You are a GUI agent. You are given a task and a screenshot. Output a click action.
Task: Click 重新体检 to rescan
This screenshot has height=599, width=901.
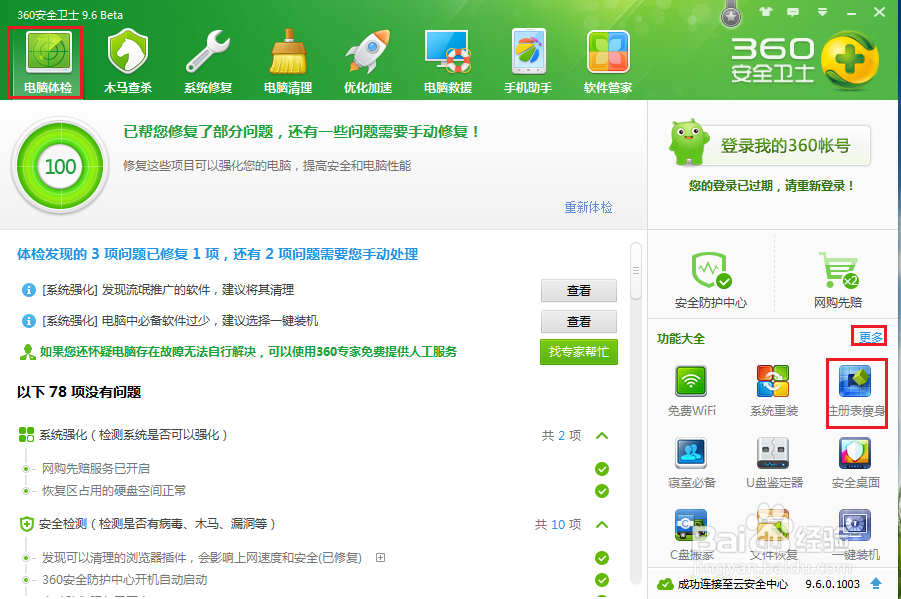point(588,205)
